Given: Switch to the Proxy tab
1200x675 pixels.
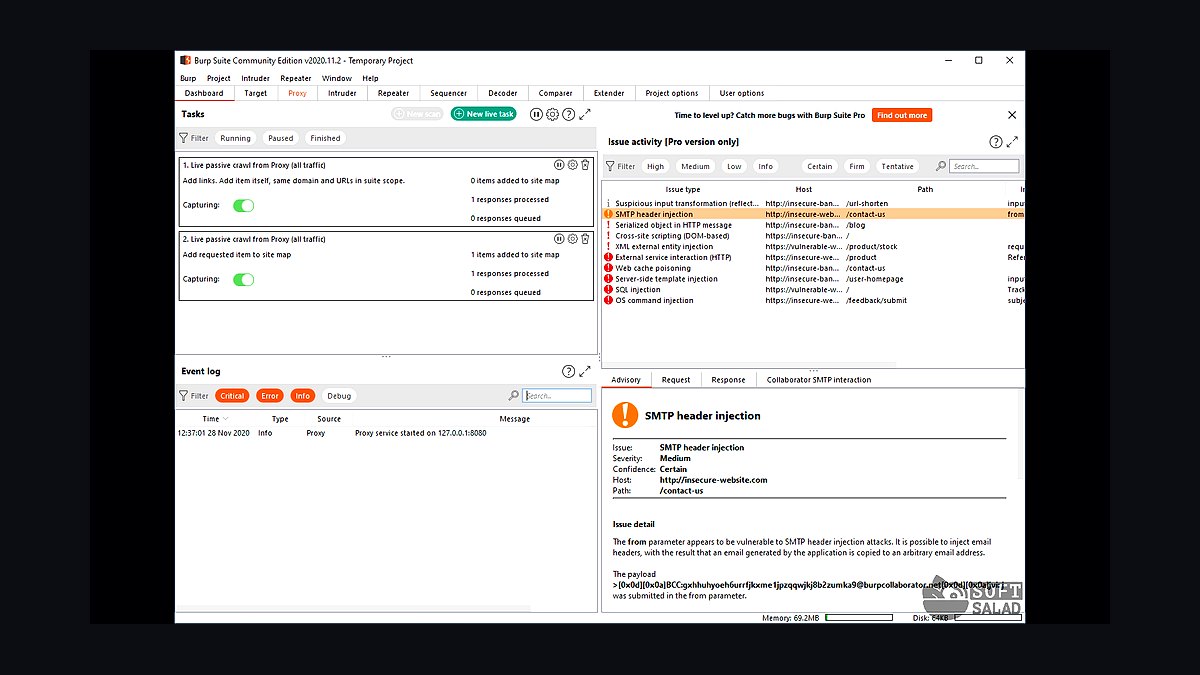Looking at the screenshot, I should [297, 93].
